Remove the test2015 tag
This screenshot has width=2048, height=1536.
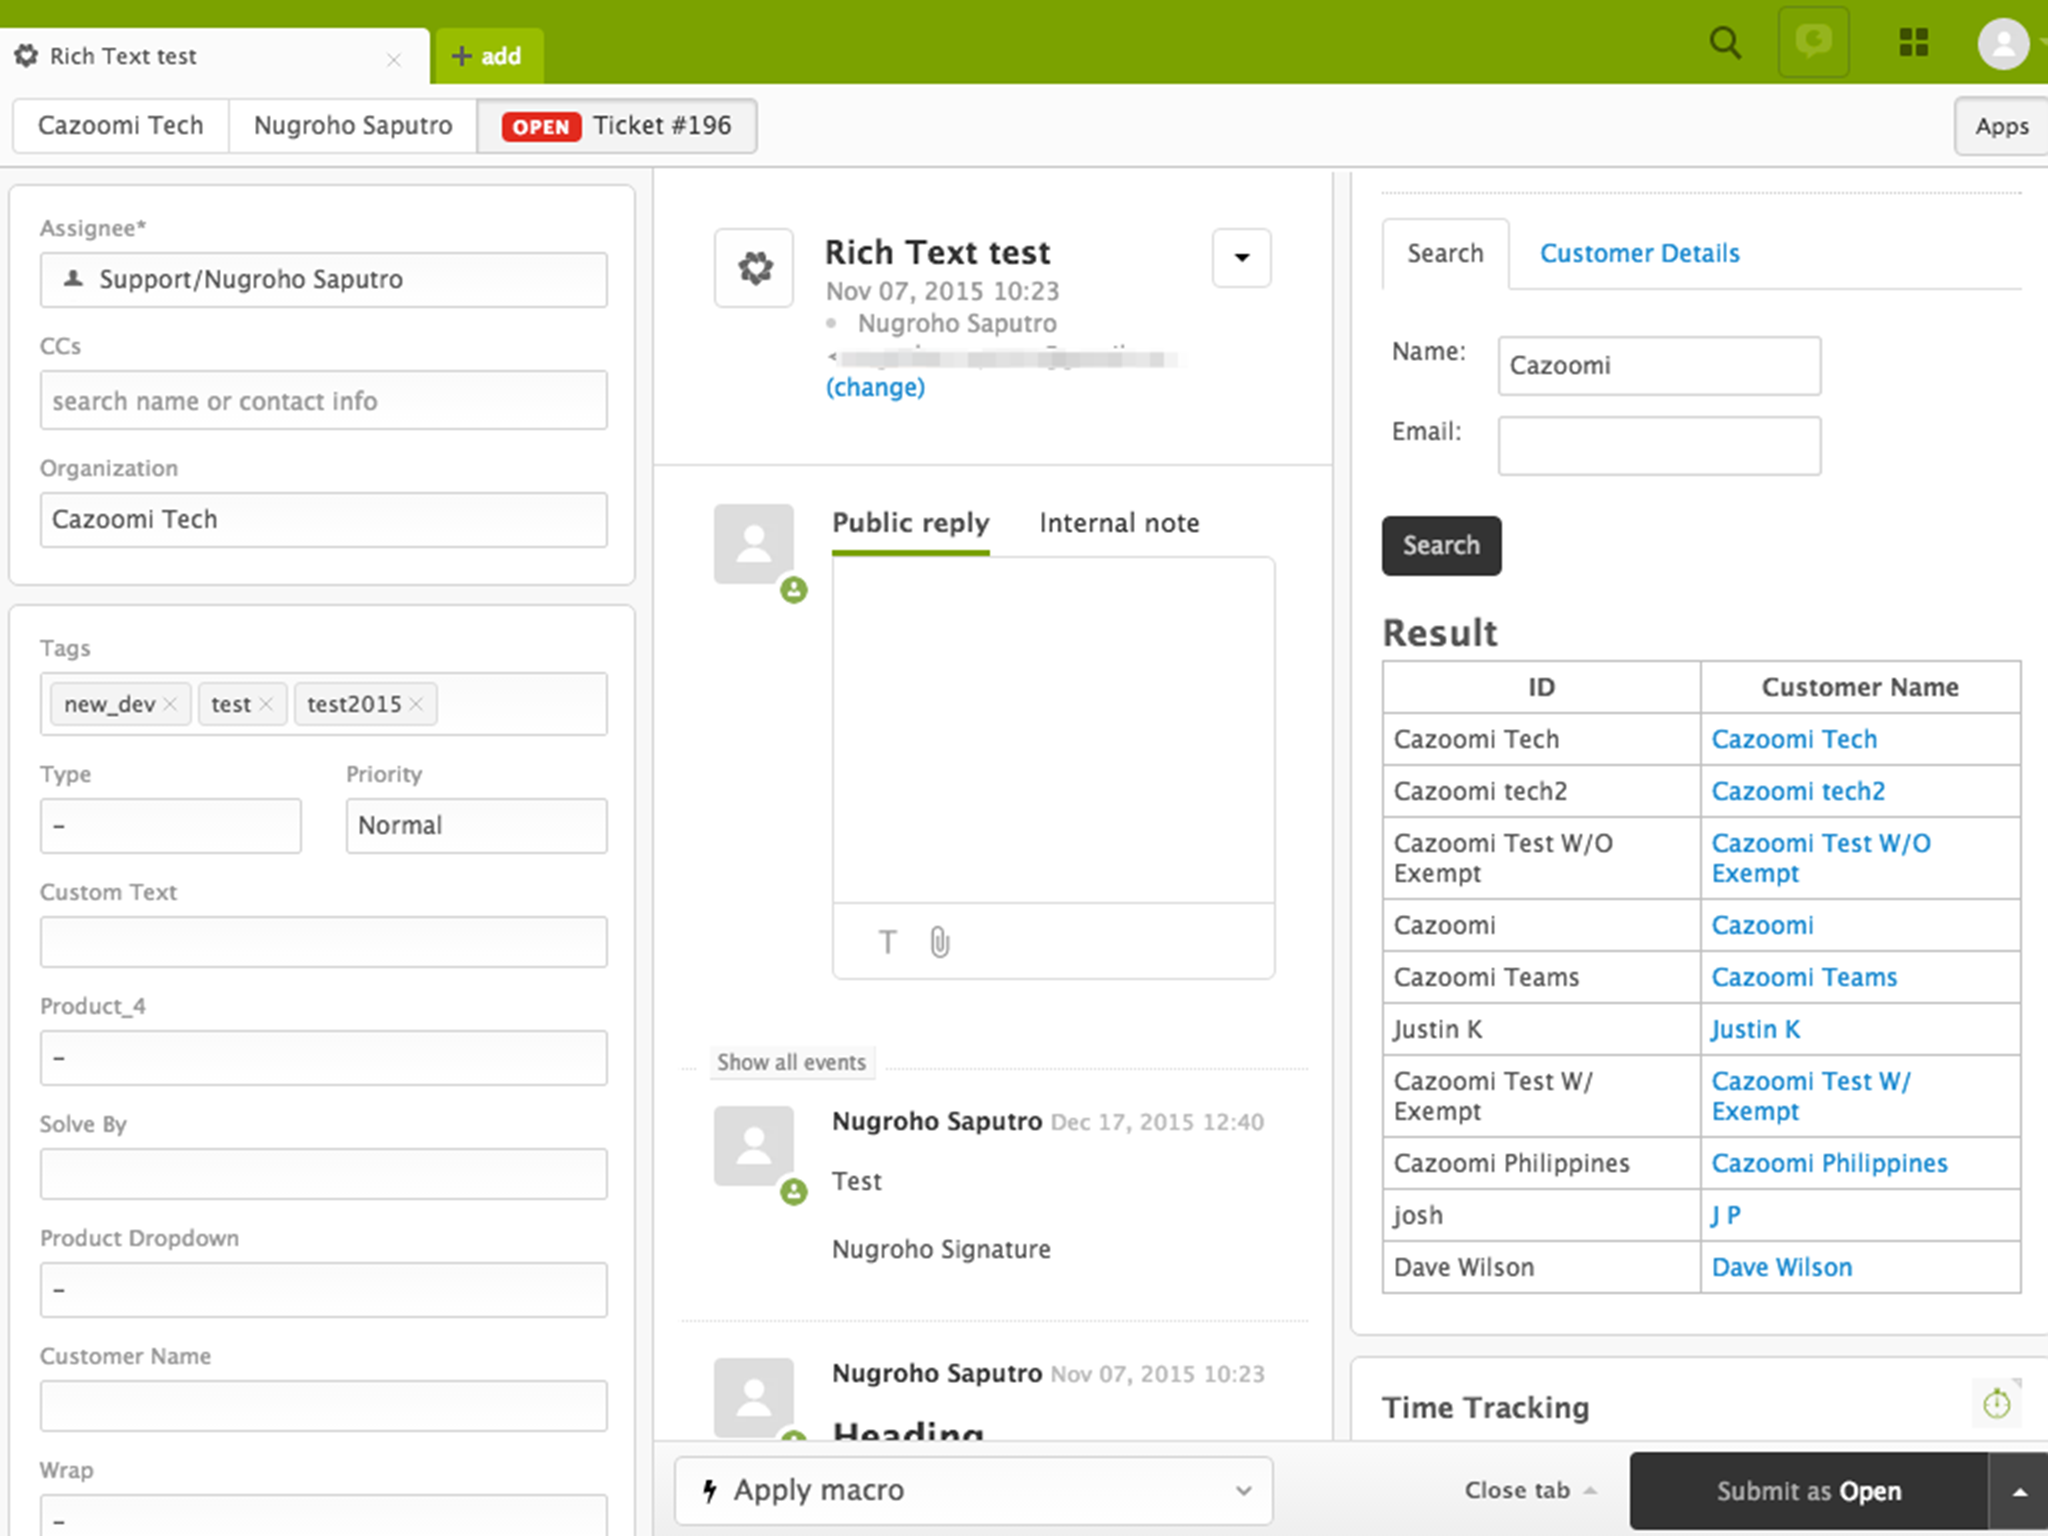tap(416, 704)
